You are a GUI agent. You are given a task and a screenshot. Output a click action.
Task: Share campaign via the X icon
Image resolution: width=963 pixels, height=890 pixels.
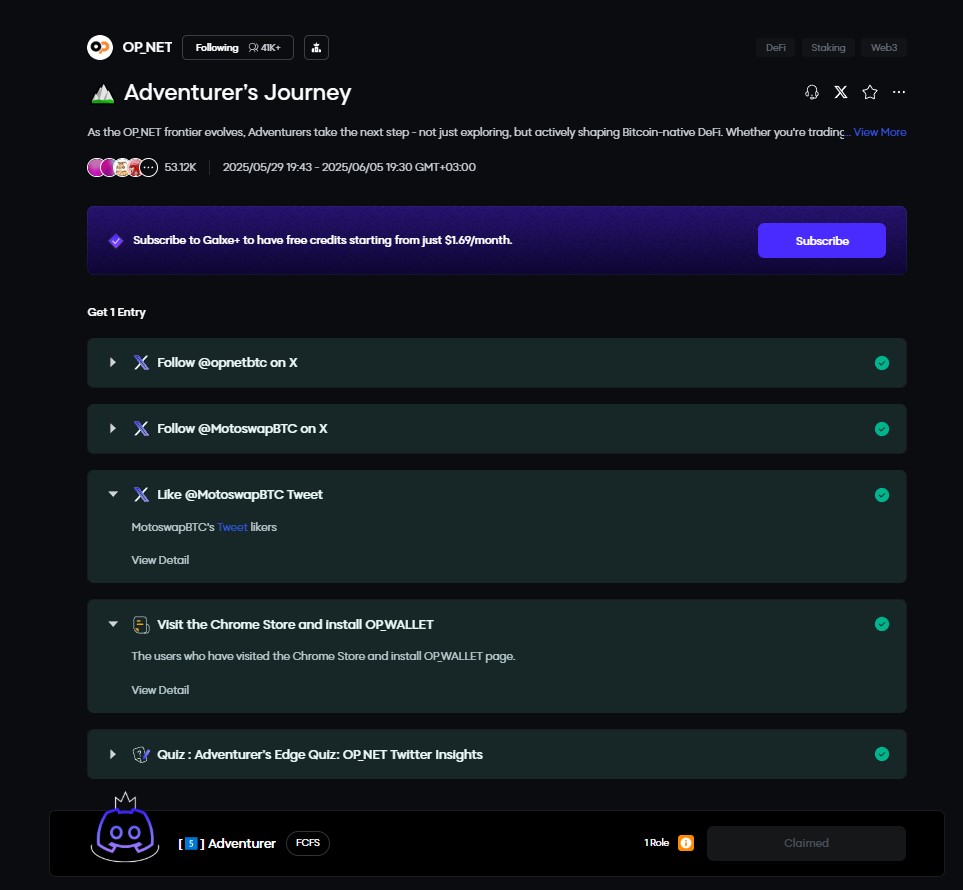tap(841, 92)
